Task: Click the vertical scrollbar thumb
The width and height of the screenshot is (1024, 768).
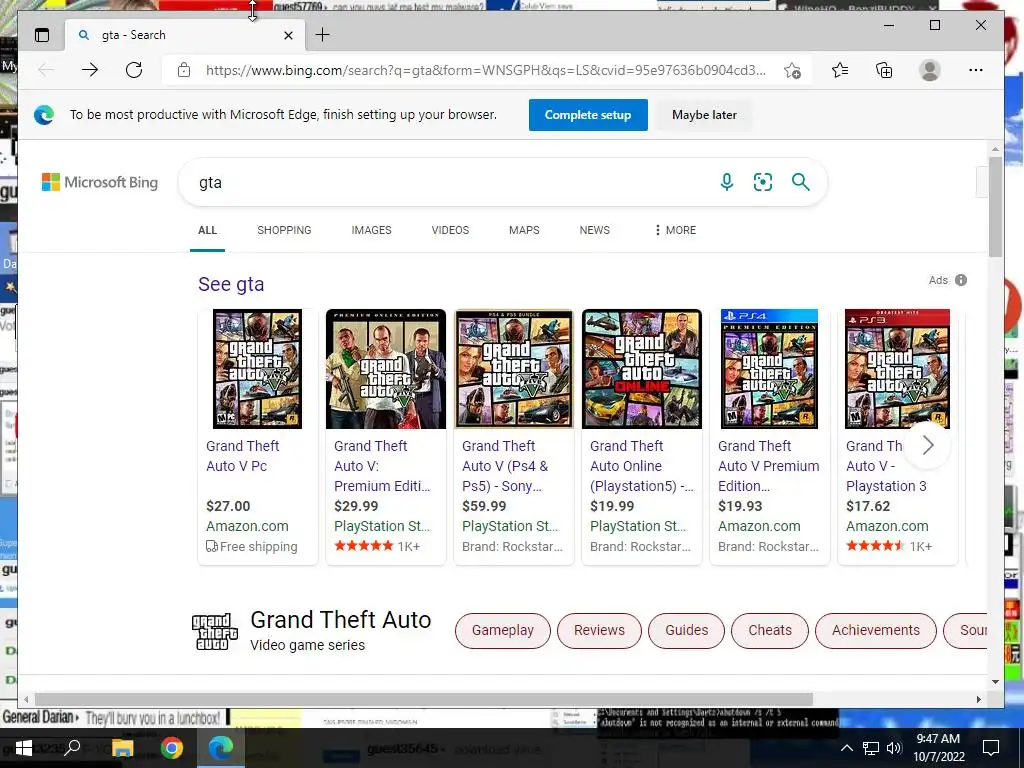Action: [x=995, y=207]
